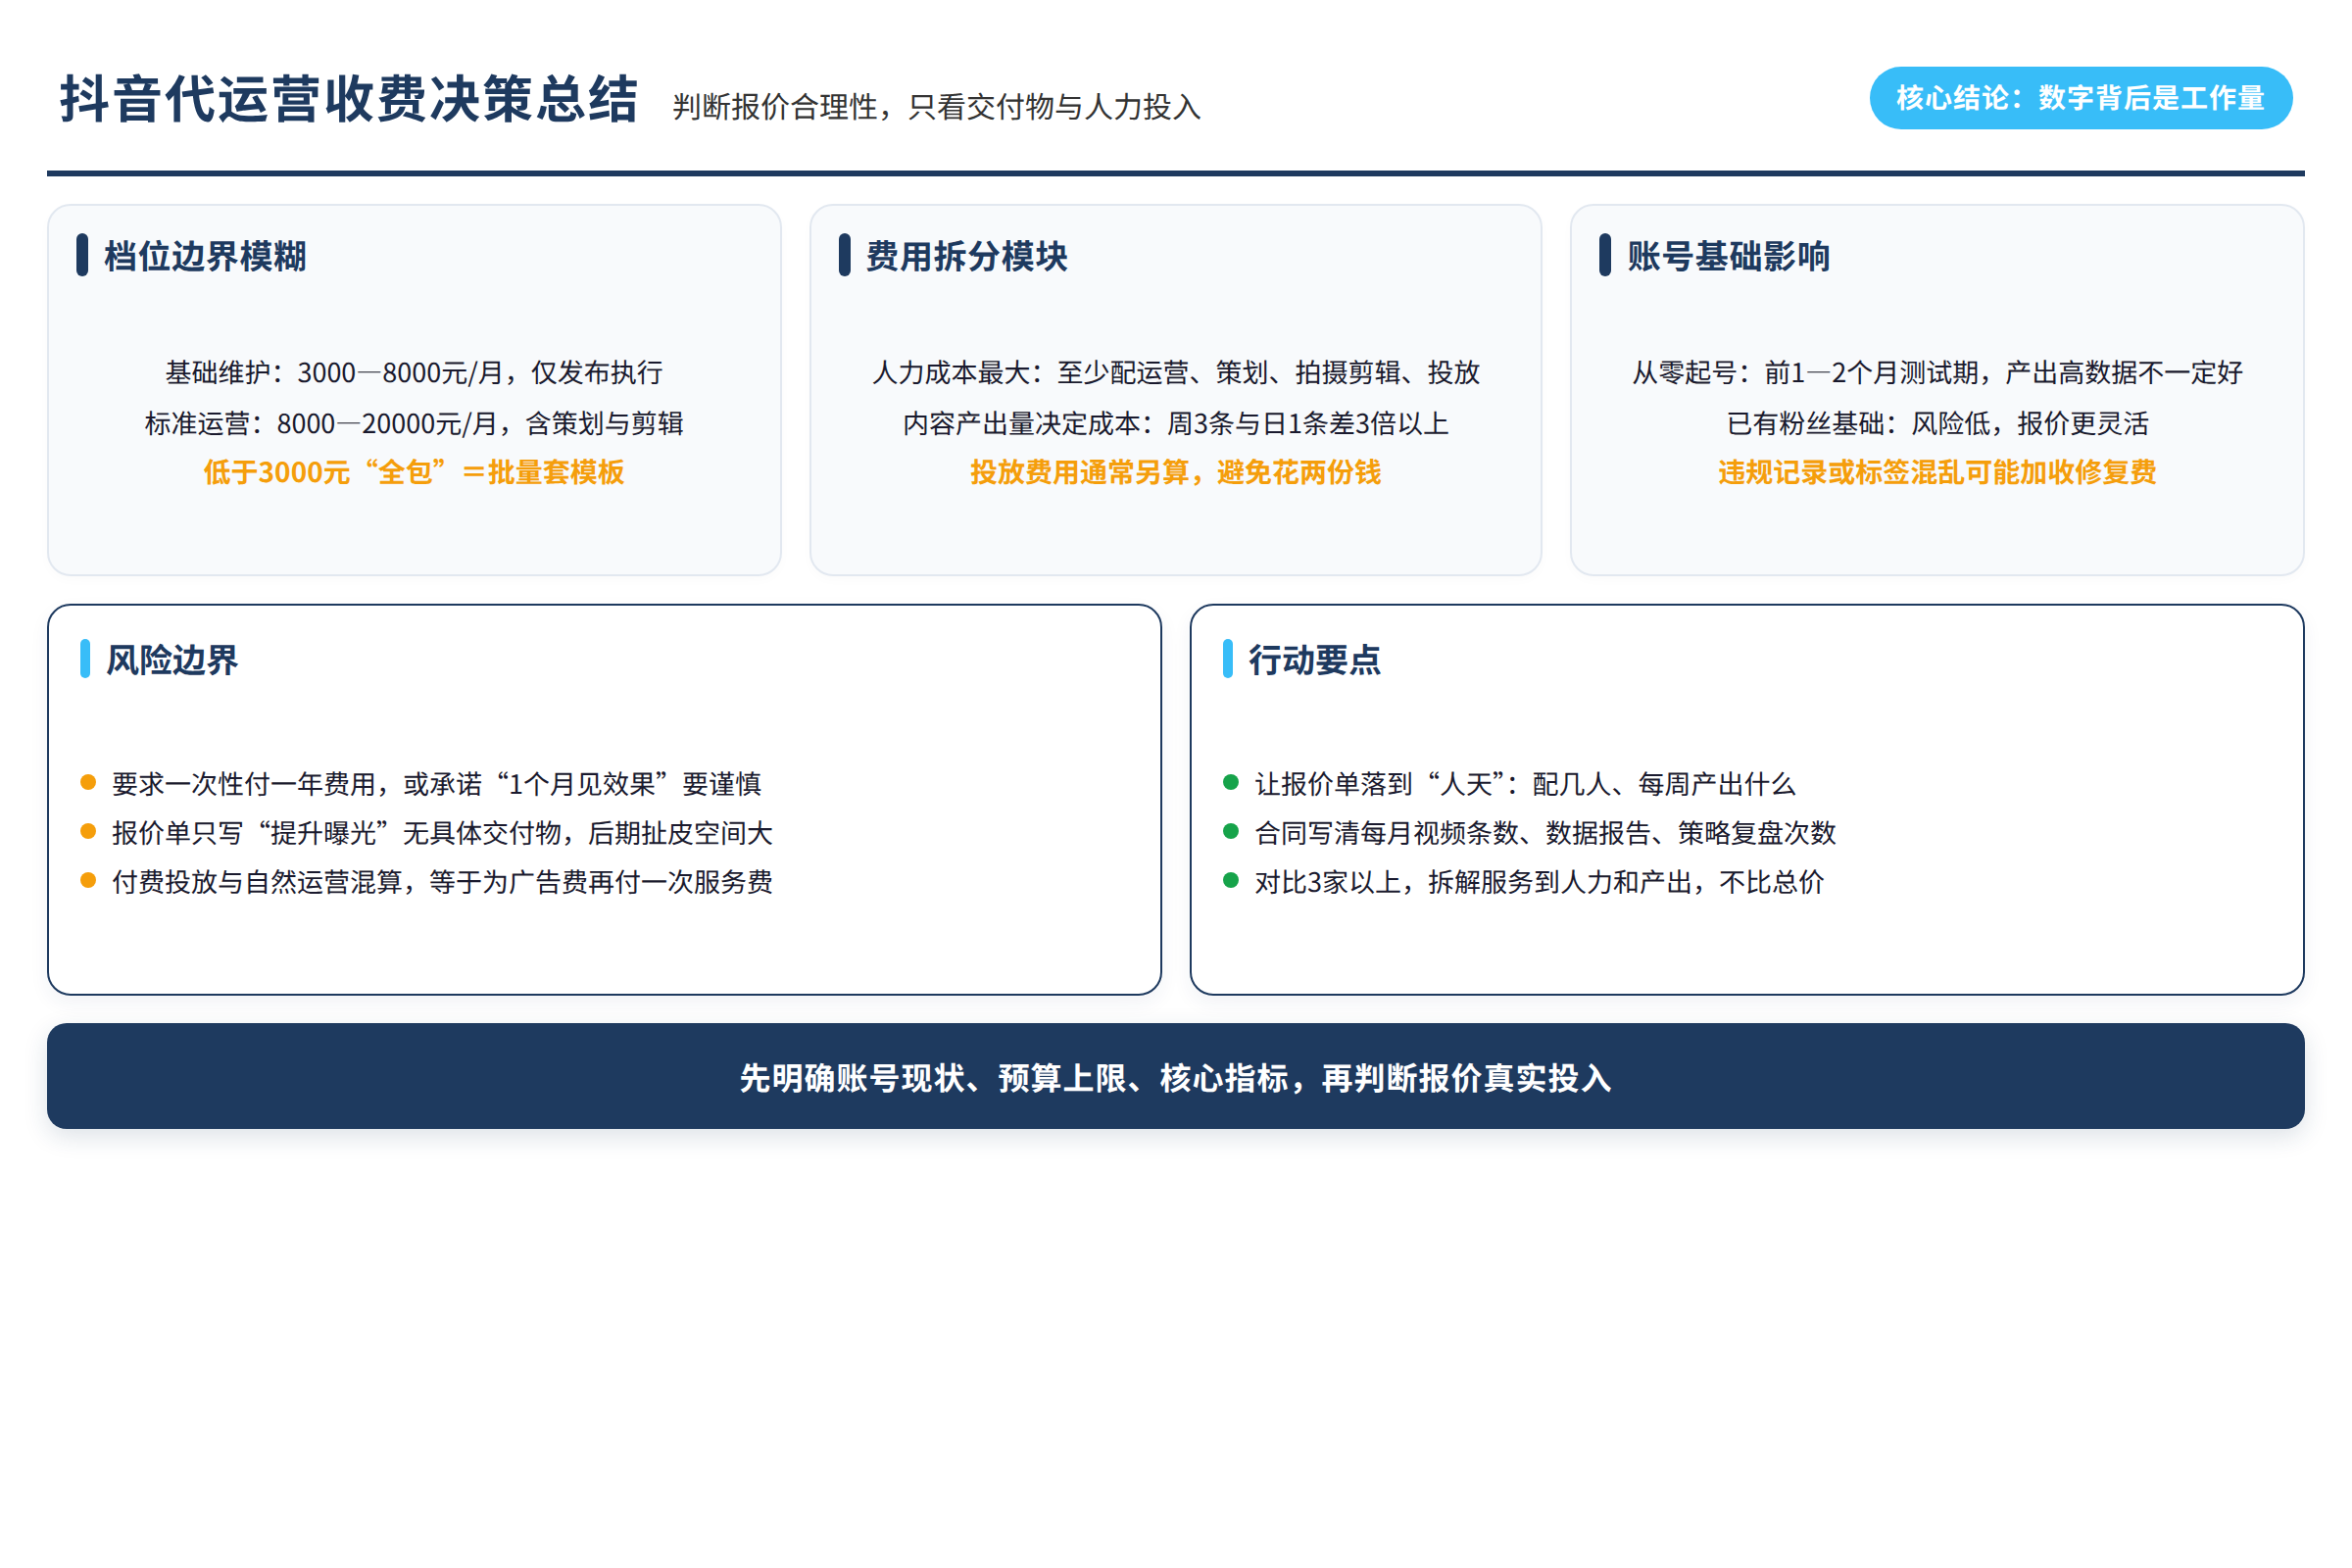Click the green dot before 合同写清每月视频条数
2352x1568 pixels.
coord(1231,831)
